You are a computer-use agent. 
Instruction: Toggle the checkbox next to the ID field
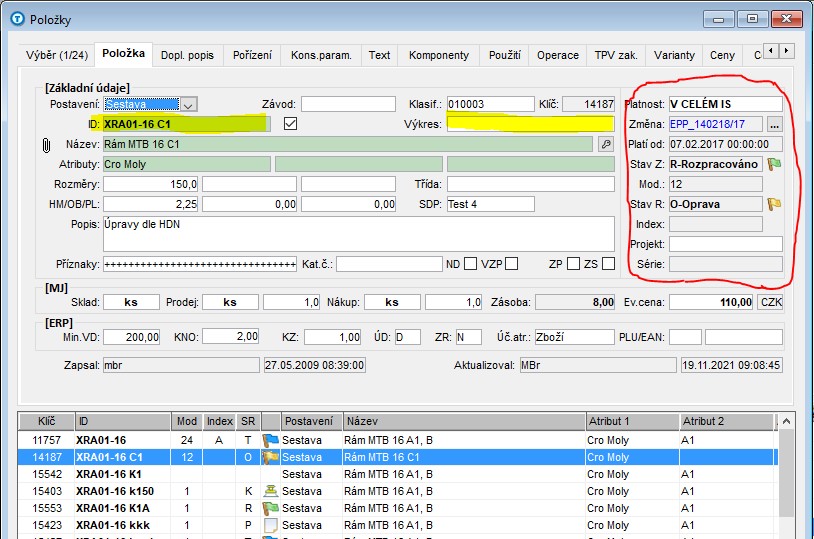point(290,124)
